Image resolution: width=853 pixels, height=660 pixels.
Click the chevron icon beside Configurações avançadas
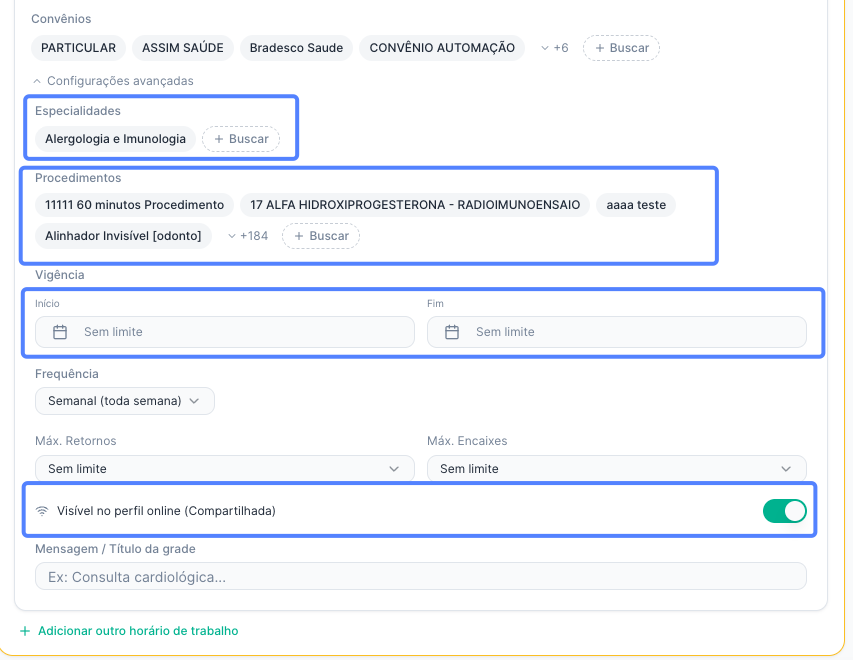[37, 81]
